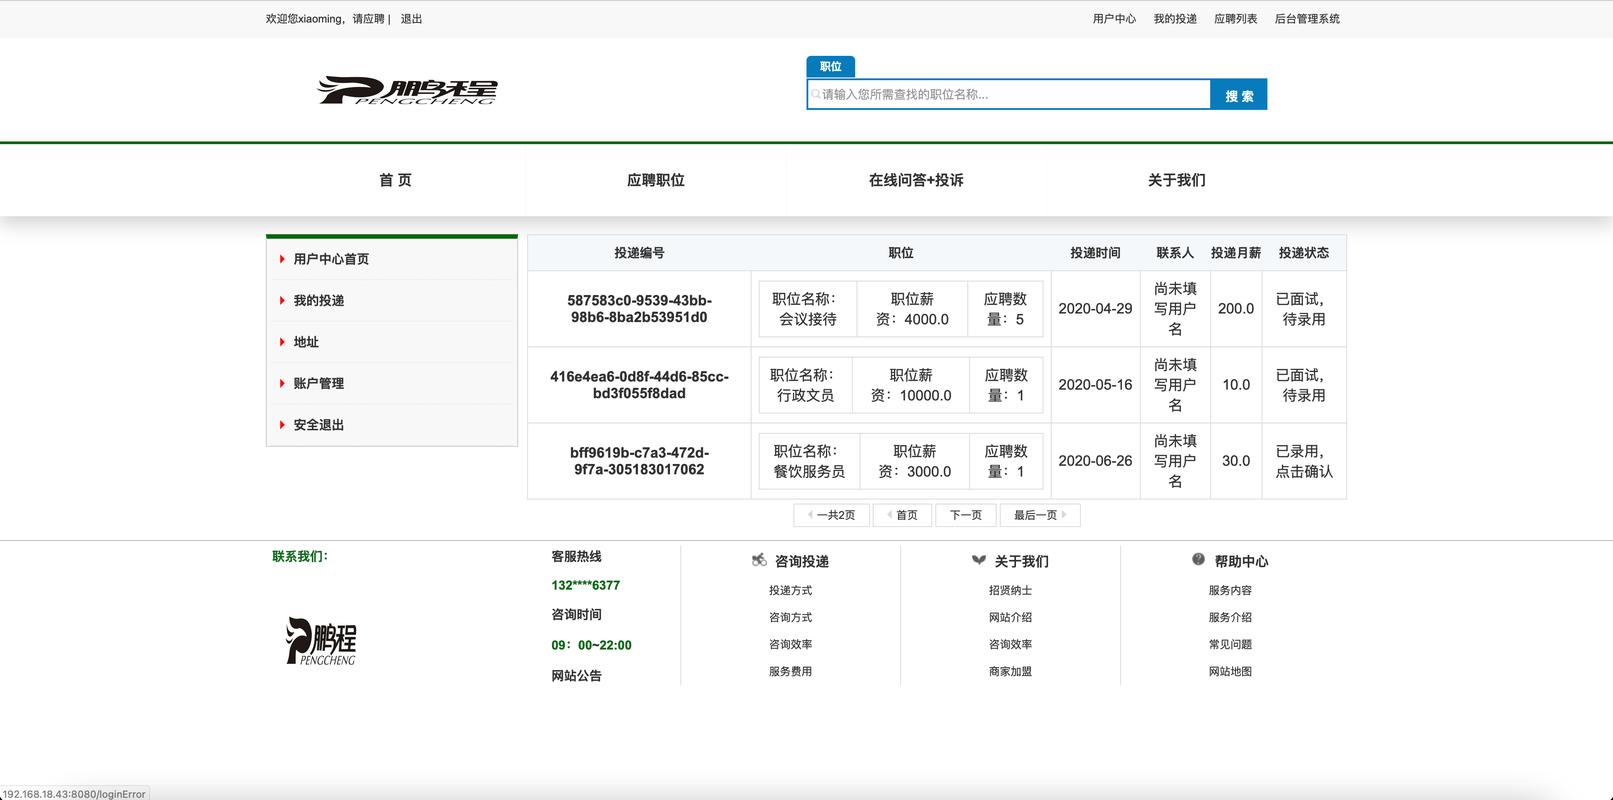Click the Pengcheng logo in the footer
Image resolution: width=1613 pixels, height=800 pixels.
pos(321,641)
